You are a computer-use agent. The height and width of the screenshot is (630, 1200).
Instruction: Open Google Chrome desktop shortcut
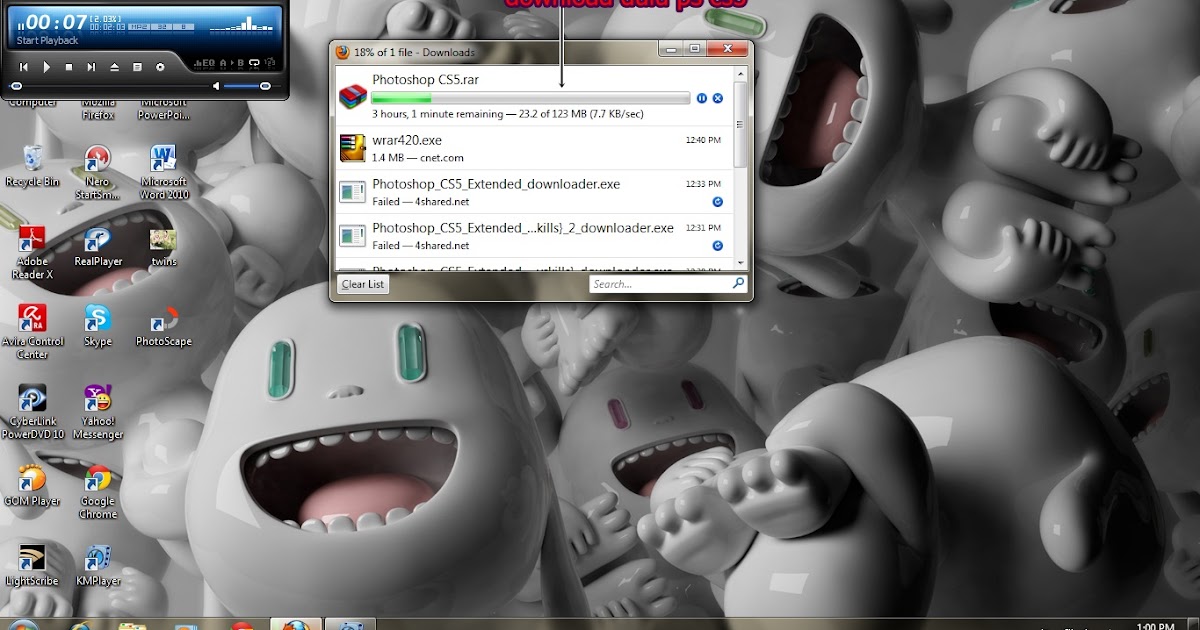pos(98,492)
